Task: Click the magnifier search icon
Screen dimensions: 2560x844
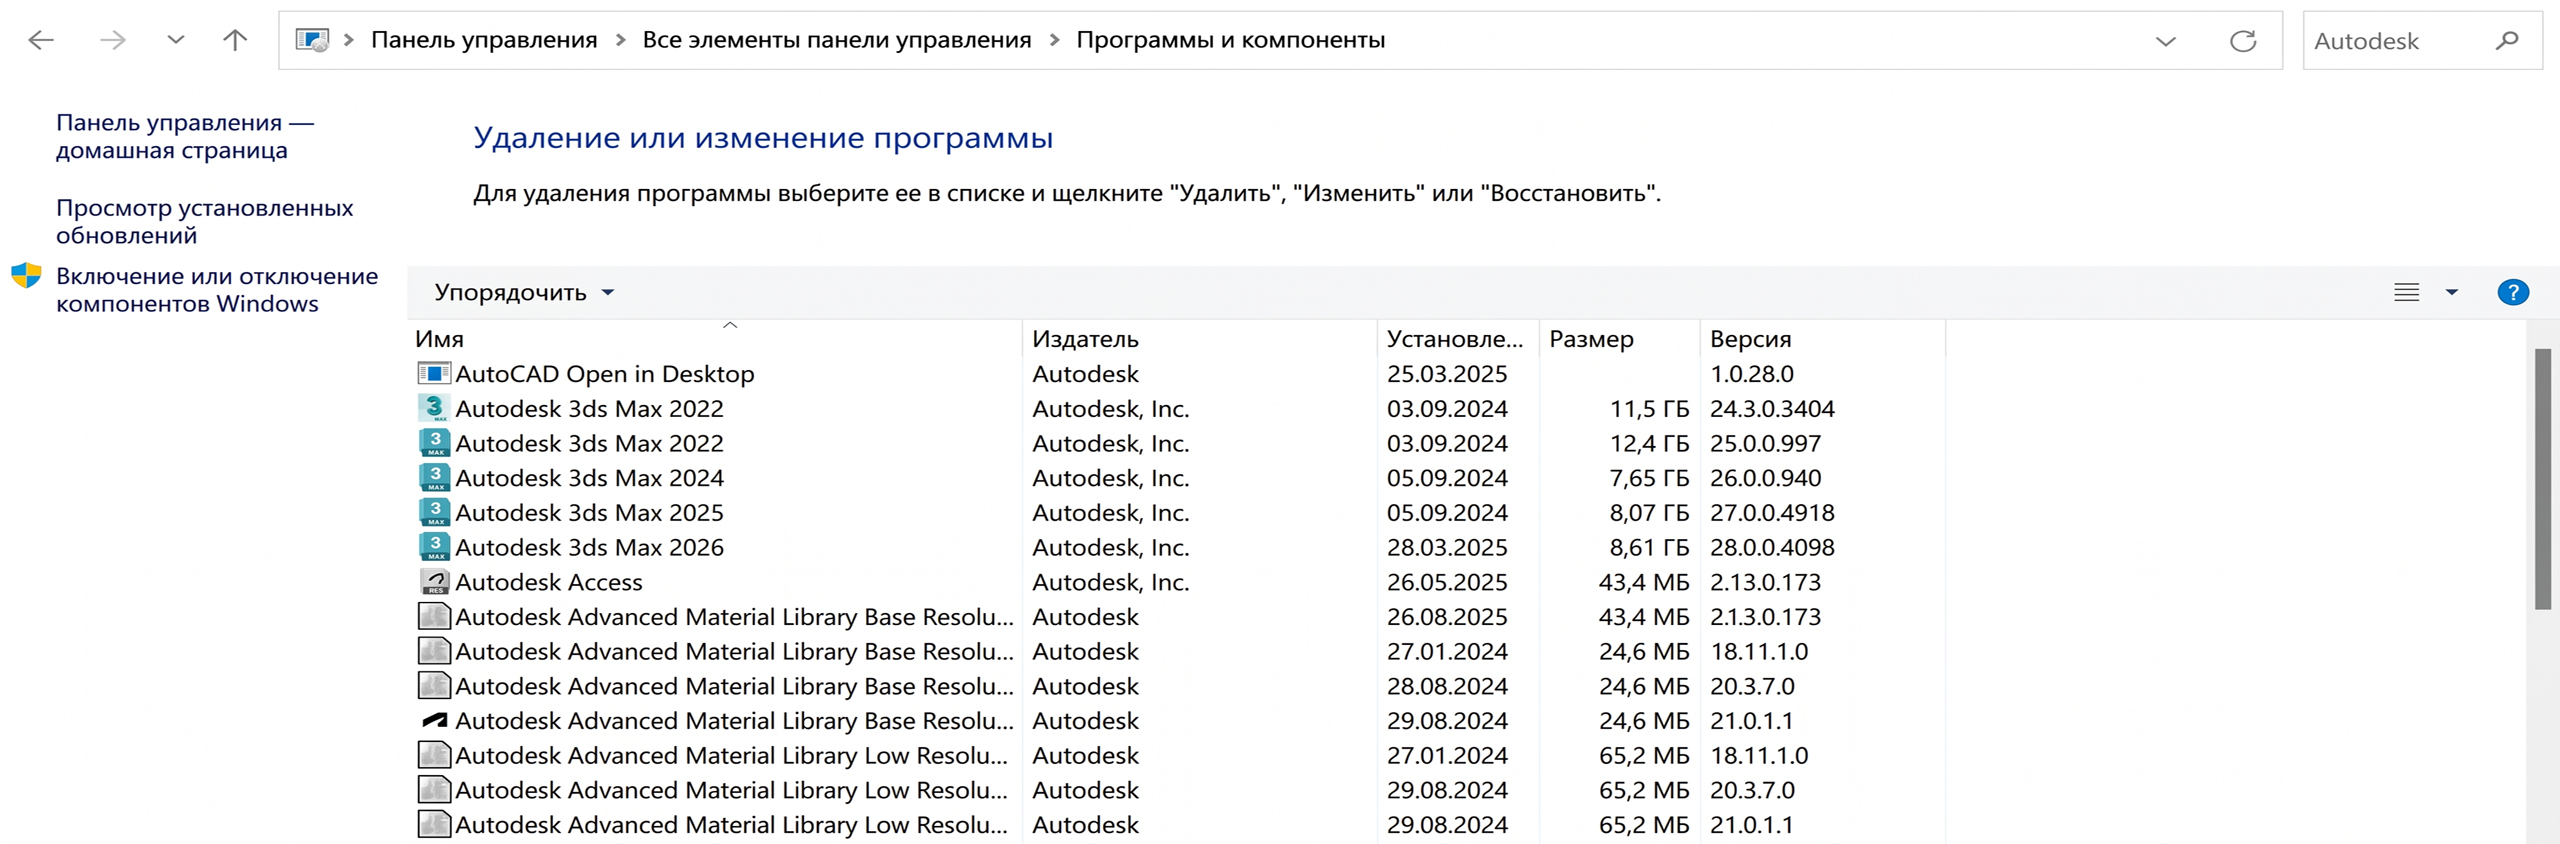Action: pos(2506,41)
